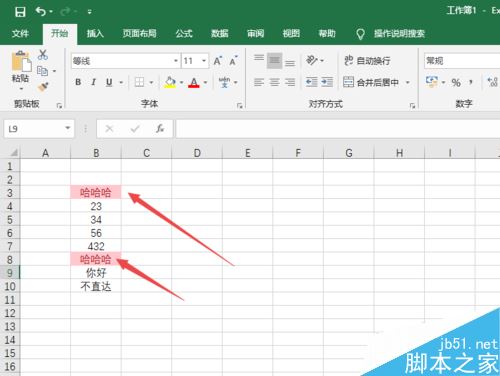The width and height of the screenshot is (500, 376).
Task: Click the 操作说明搜索 search box
Action: point(399,34)
